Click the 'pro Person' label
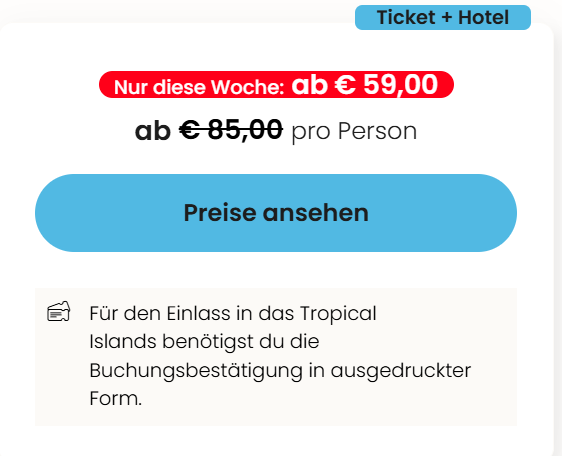The width and height of the screenshot is (562, 456). pos(354,131)
